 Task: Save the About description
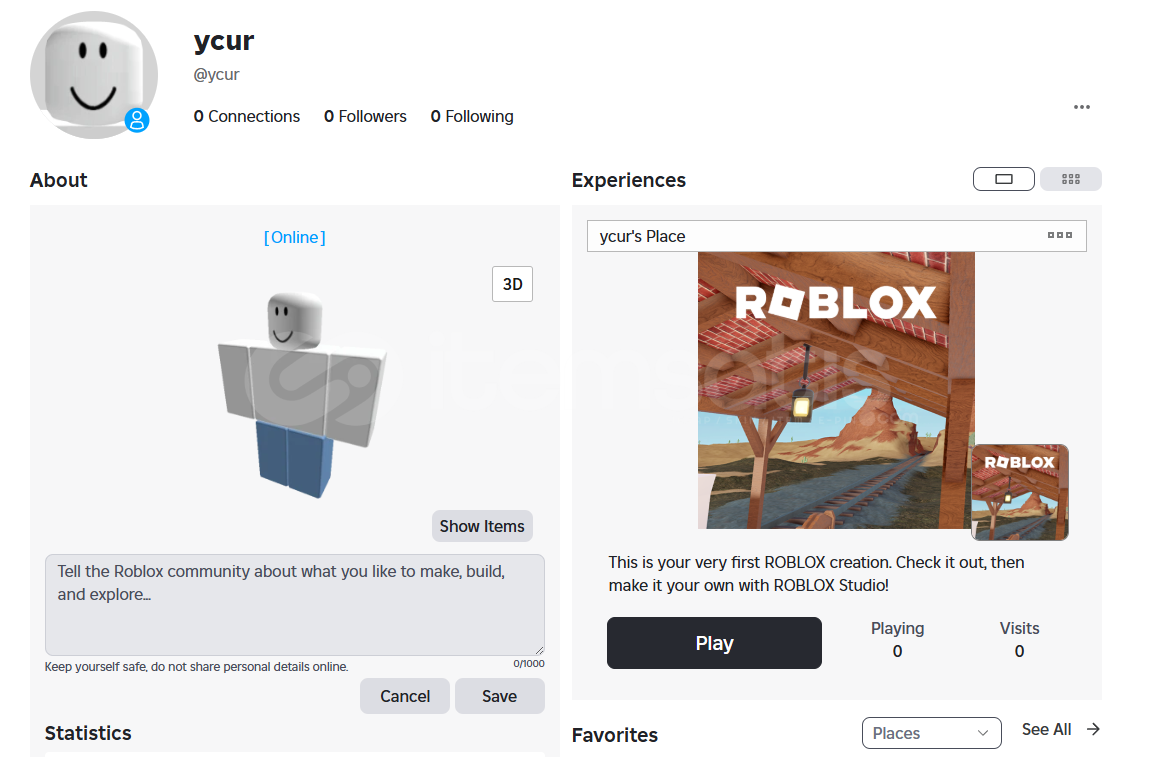click(499, 696)
